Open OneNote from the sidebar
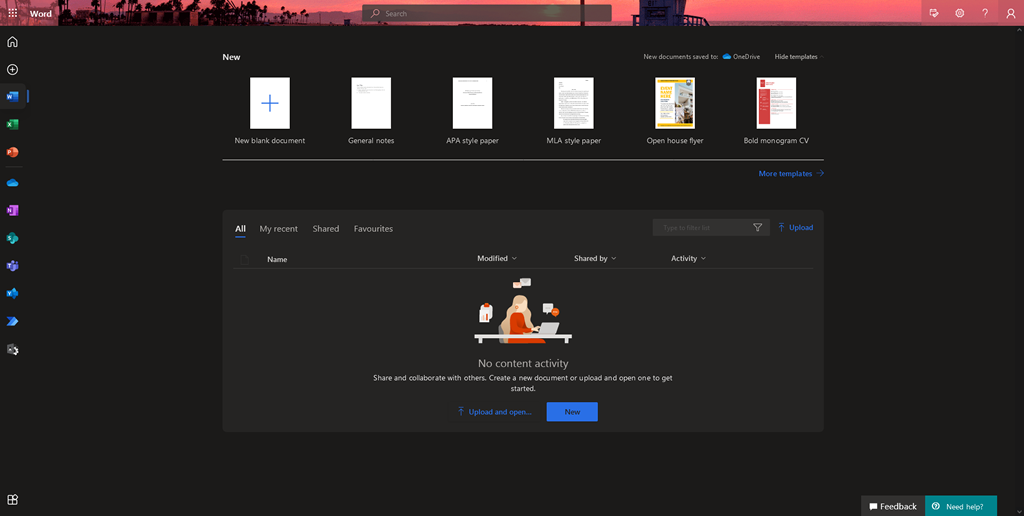This screenshot has height=516, width=1024. [13, 211]
